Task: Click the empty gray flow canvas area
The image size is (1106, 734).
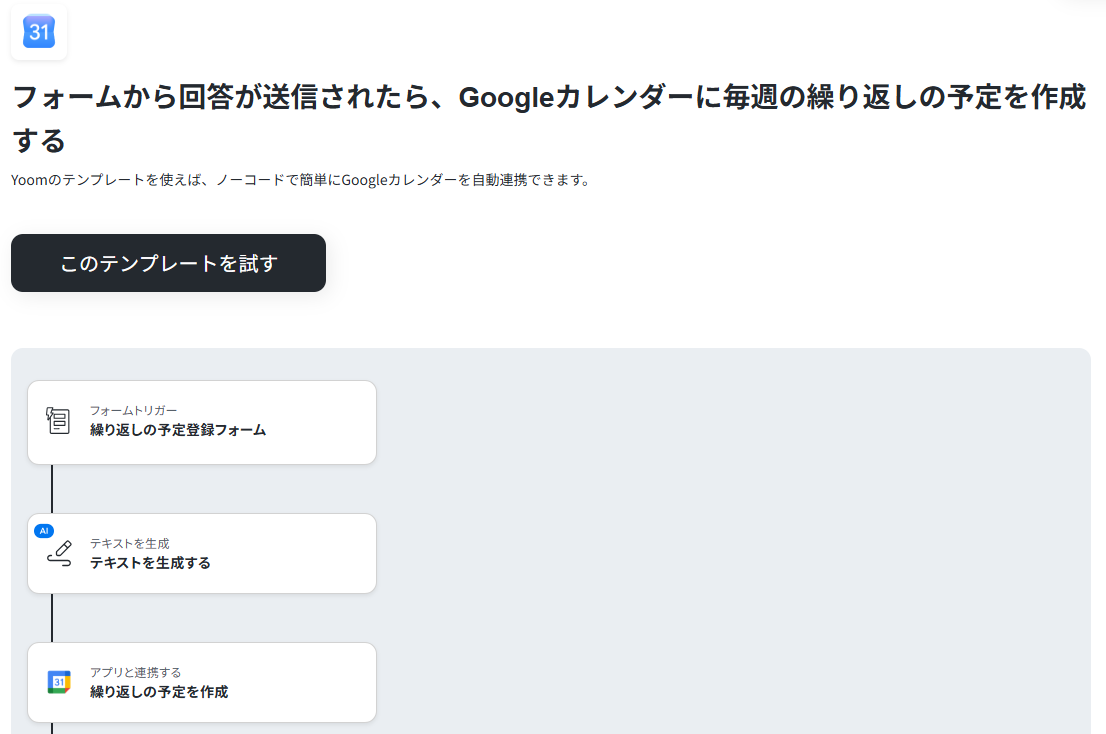Action: [734, 543]
